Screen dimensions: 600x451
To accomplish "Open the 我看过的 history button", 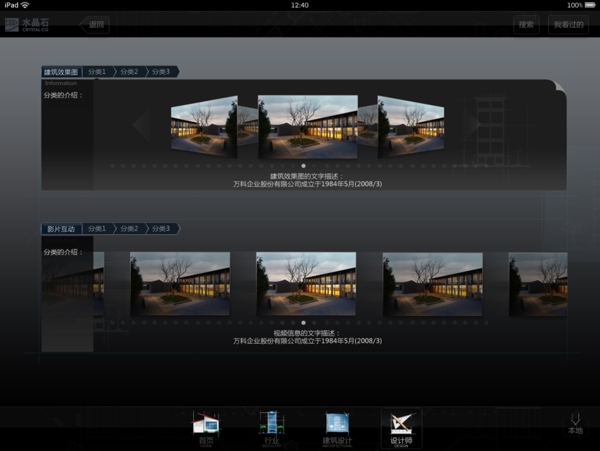I will pos(568,25).
